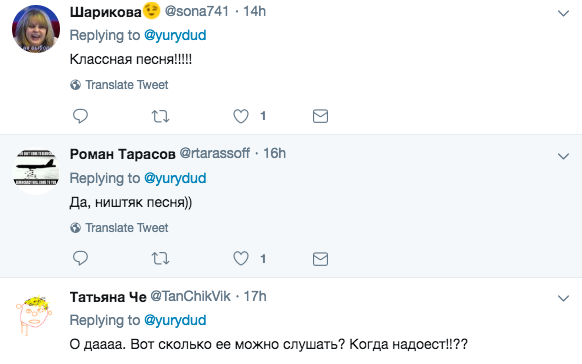The width and height of the screenshot is (582, 364).
Task: Send Шарикова's tweet via direct message icon
Action: click(320, 116)
